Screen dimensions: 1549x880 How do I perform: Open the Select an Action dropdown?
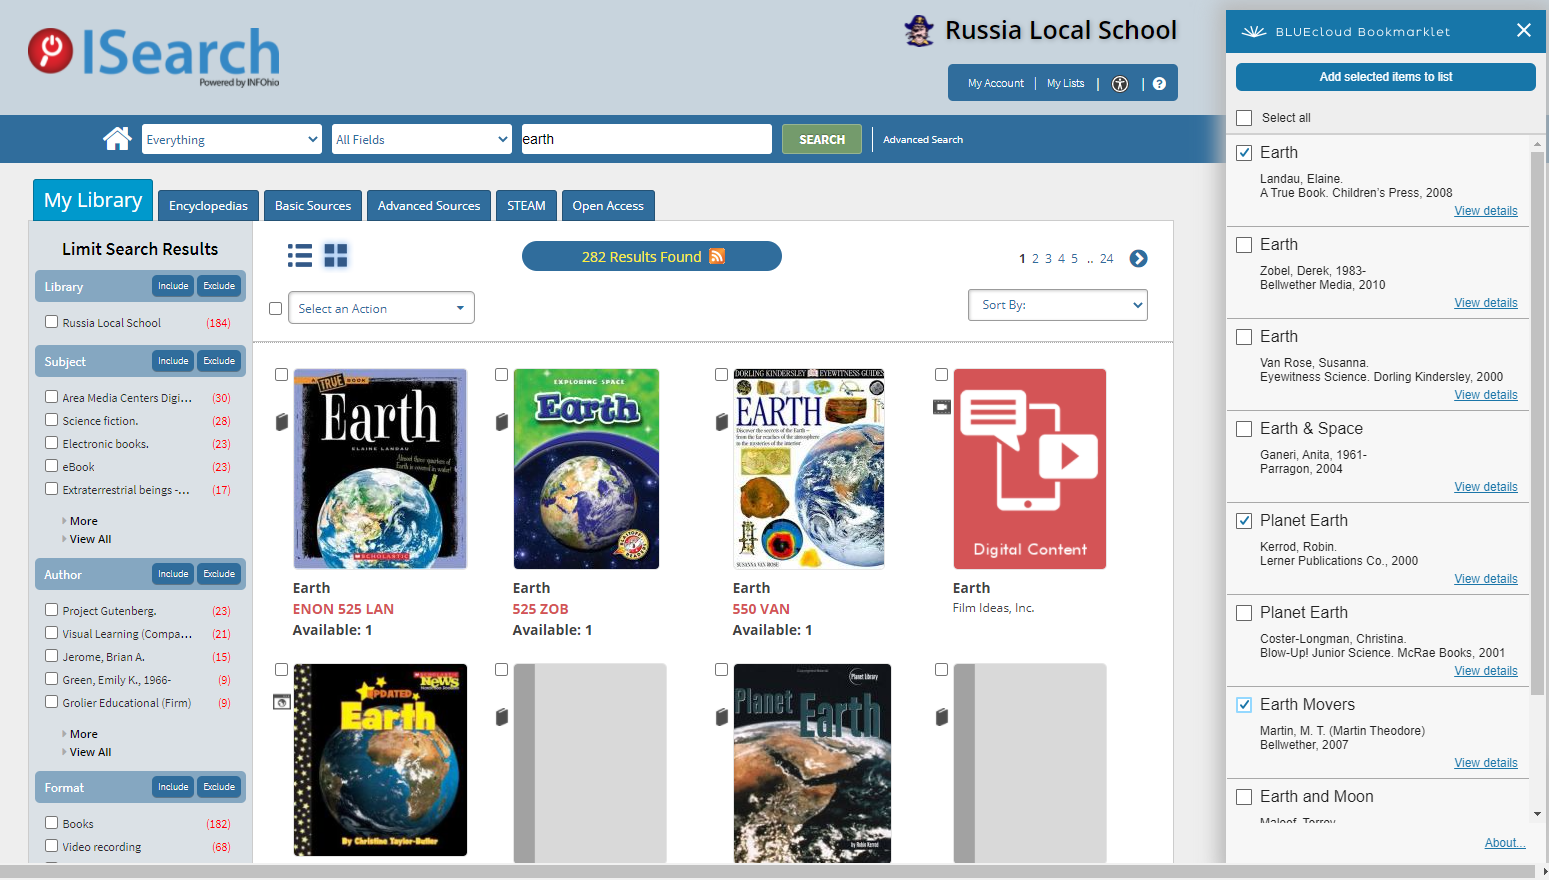381,308
